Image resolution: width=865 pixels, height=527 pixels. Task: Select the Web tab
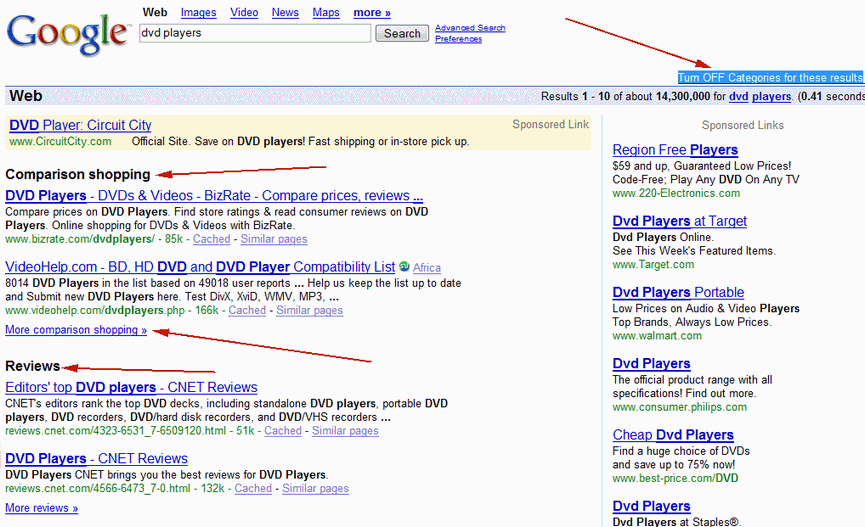pos(155,12)
